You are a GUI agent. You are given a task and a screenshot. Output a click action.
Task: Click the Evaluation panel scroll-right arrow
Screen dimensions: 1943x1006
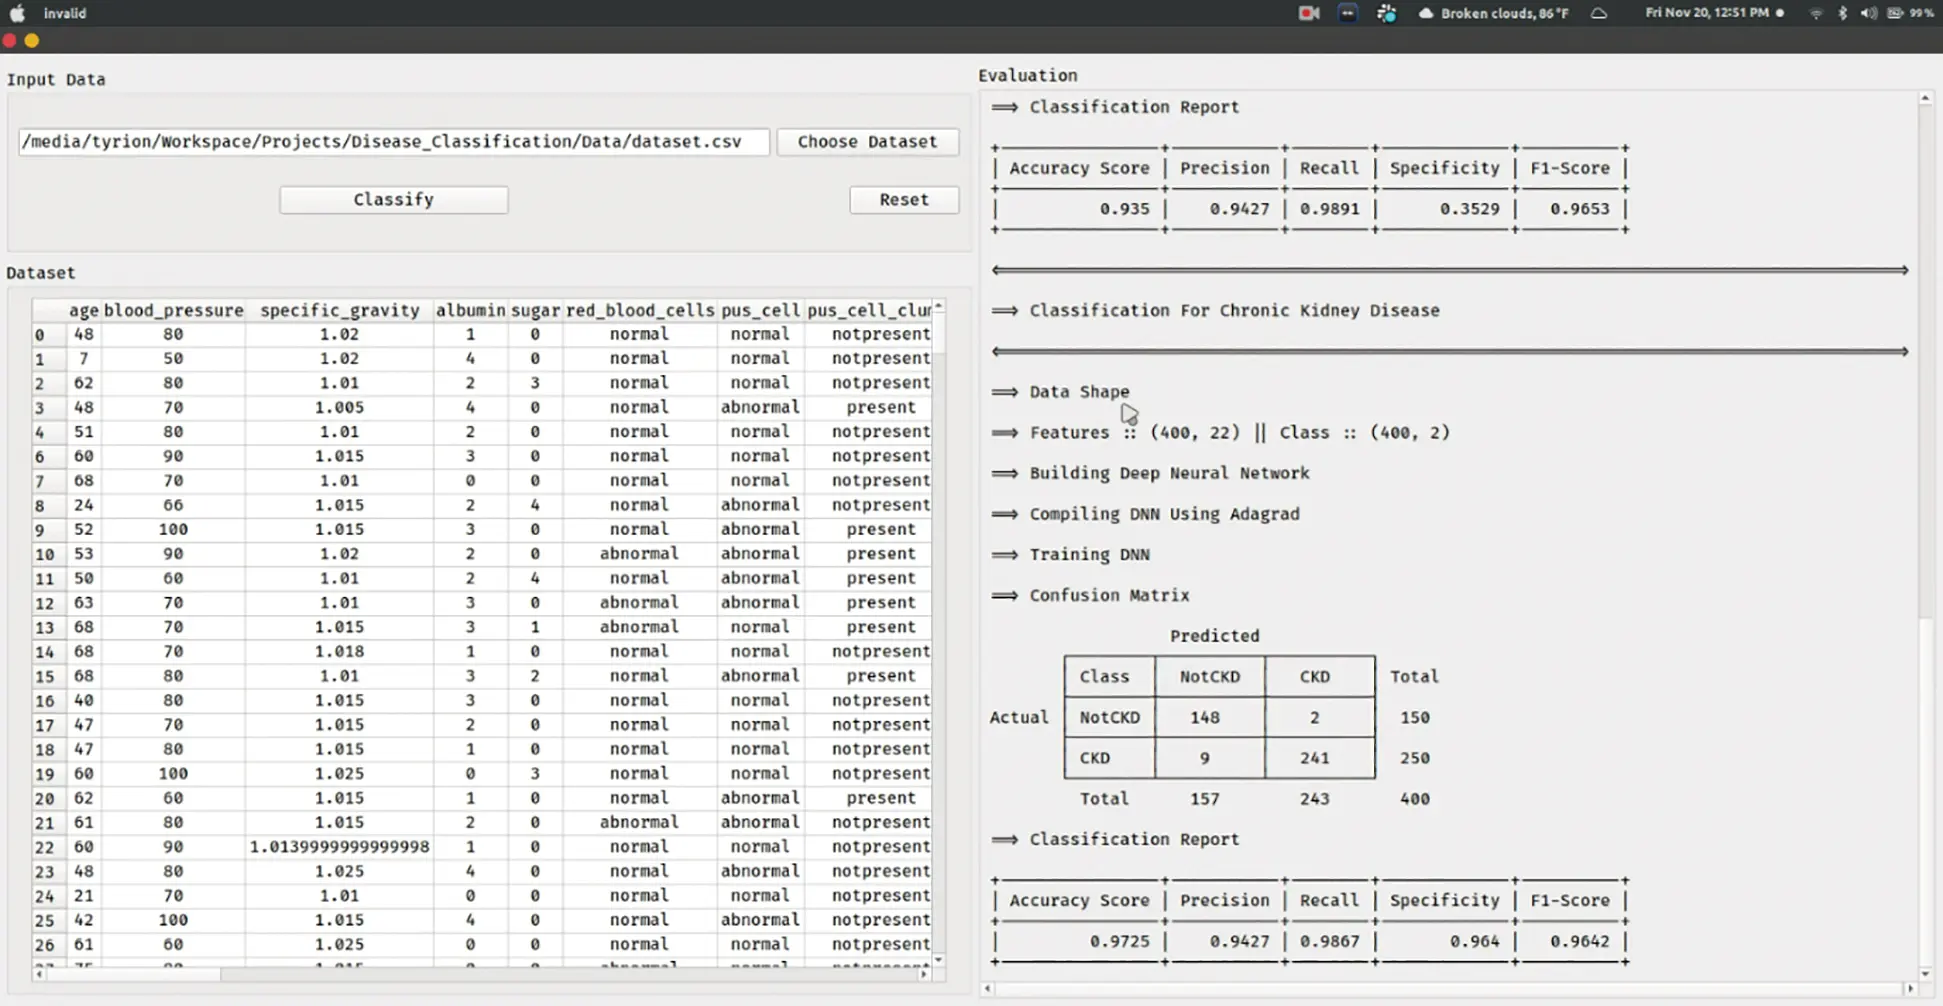(1910, 989)
